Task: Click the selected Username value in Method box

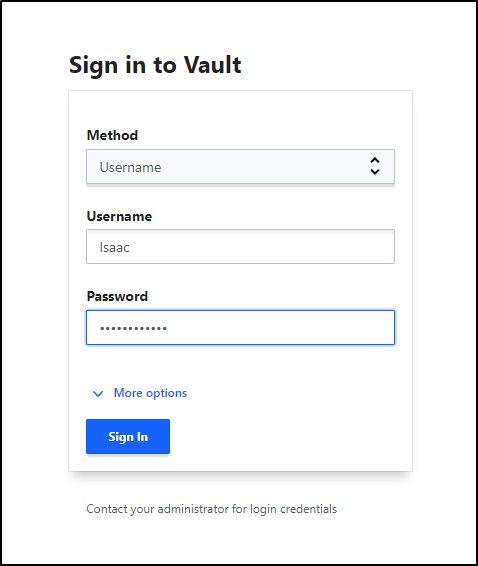Action: click(x=130, y=167)
